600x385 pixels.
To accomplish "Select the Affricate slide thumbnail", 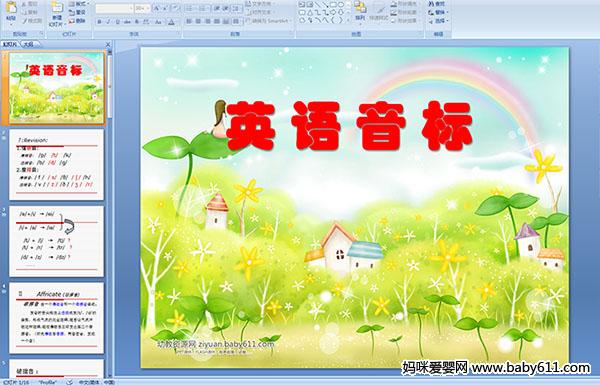I will tap(56, 318).
